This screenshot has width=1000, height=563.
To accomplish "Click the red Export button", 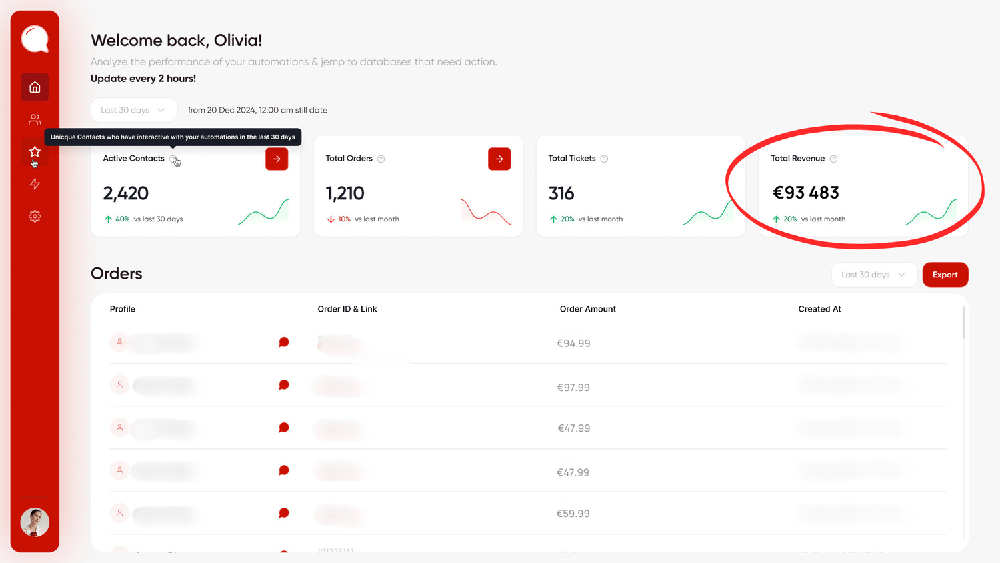I will pos(945,275).
